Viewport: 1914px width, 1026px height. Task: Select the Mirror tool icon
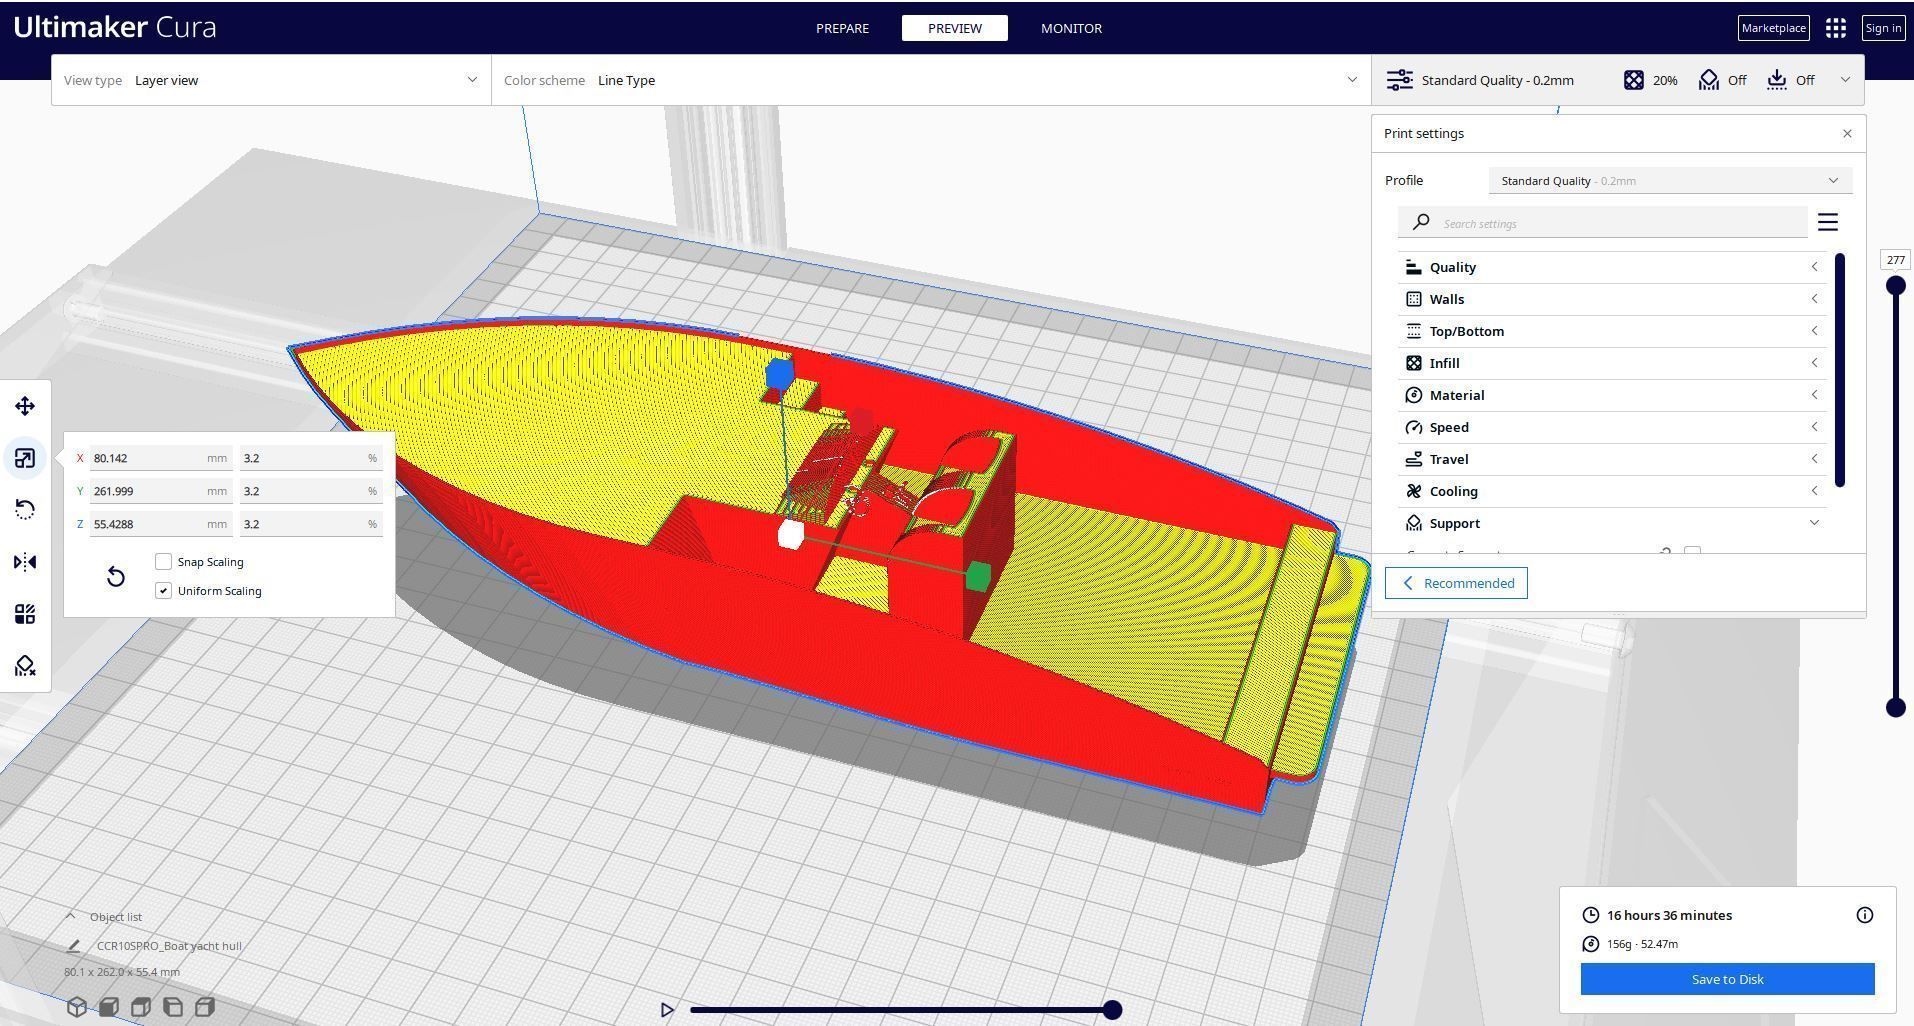pos(25,562)
